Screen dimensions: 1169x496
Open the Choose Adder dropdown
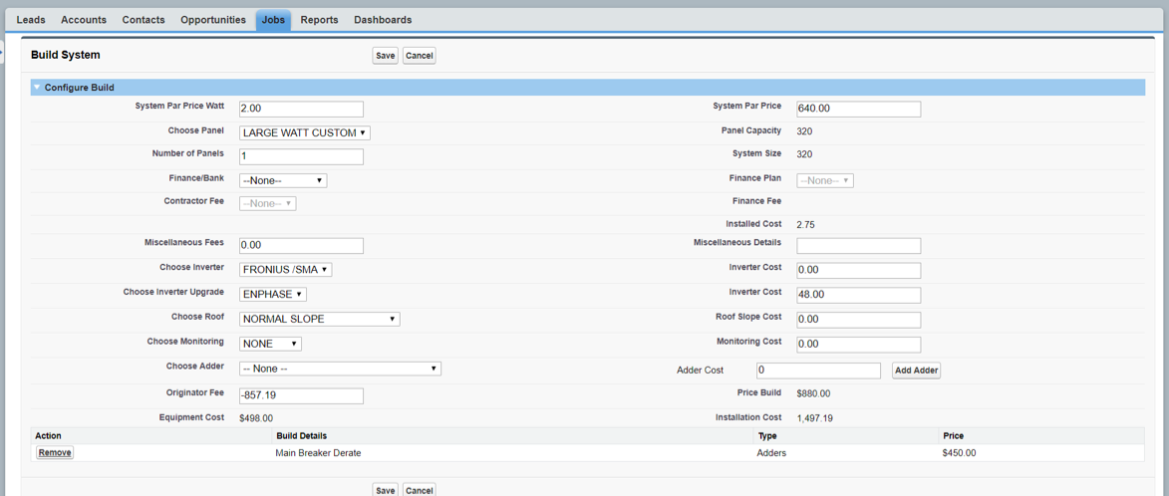(340, 369)
